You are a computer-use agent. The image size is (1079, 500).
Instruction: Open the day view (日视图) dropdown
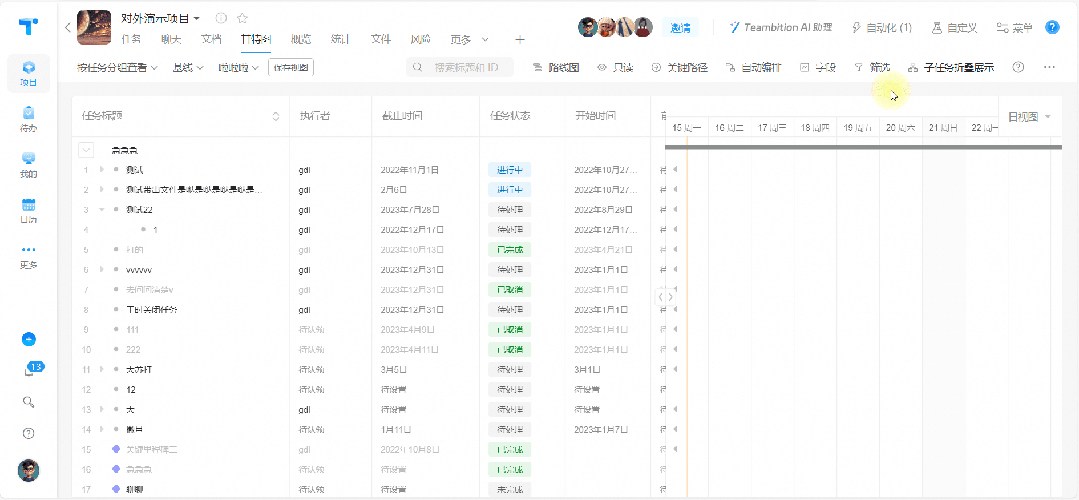tap(1029, 117)
